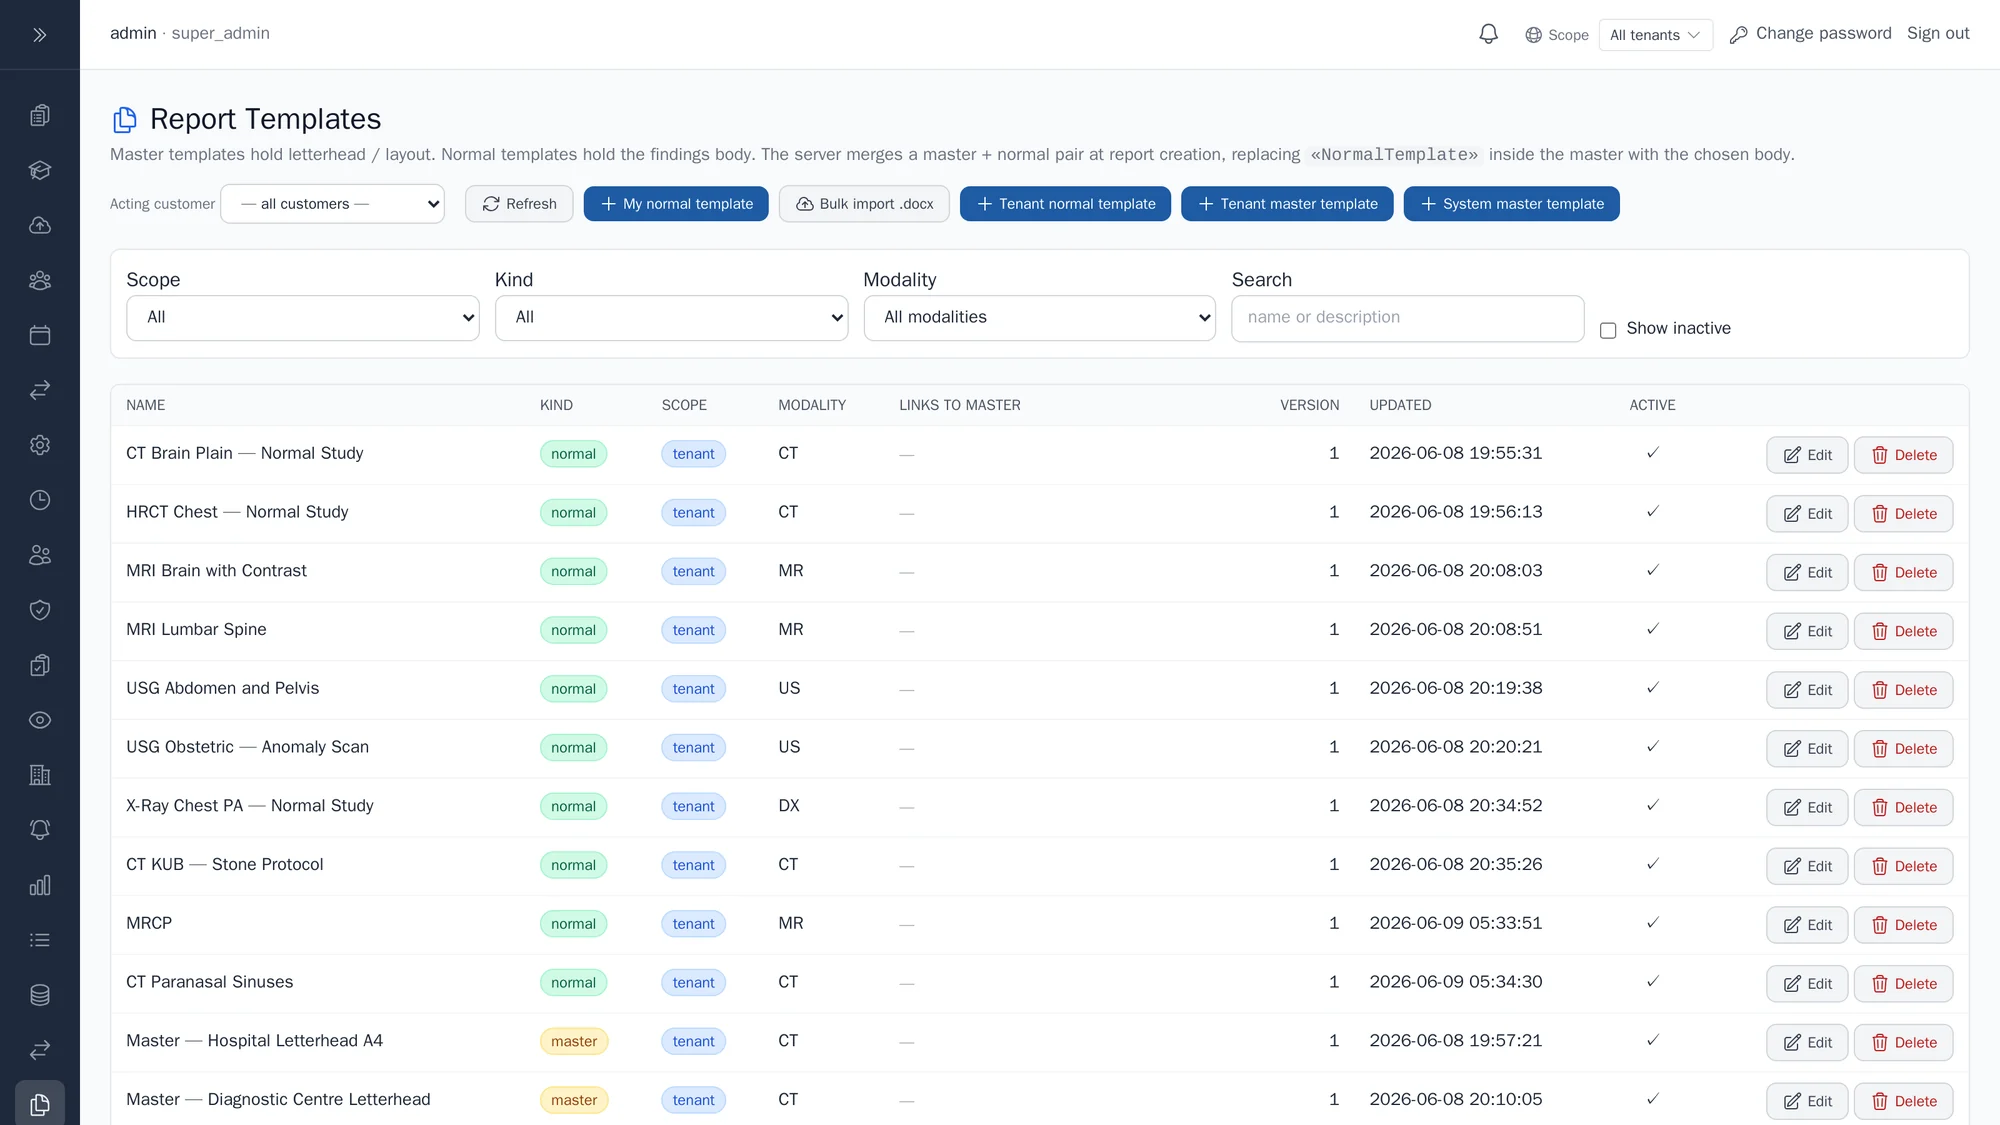Edit MRI Brain with Contrast template
Image resolution: width=2000 pixels, height=1125 pixels.
(1807, 573)
